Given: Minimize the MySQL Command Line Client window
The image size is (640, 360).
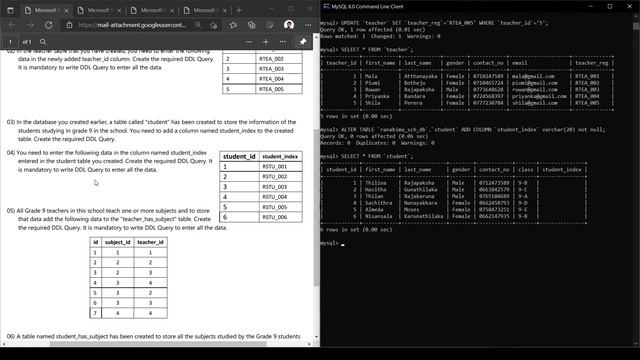Looking at the screenshot, I should tap(591, 6).
